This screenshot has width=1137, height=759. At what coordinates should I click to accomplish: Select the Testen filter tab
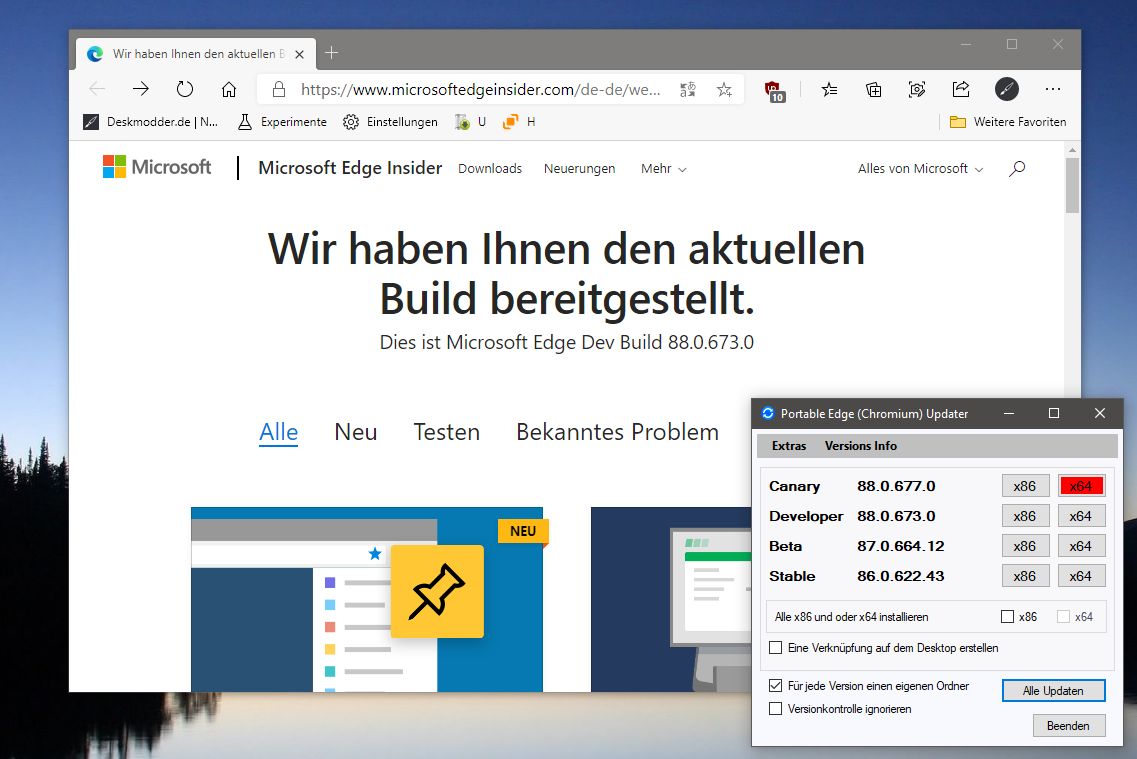pyautogui.click(x=447, y=432)
